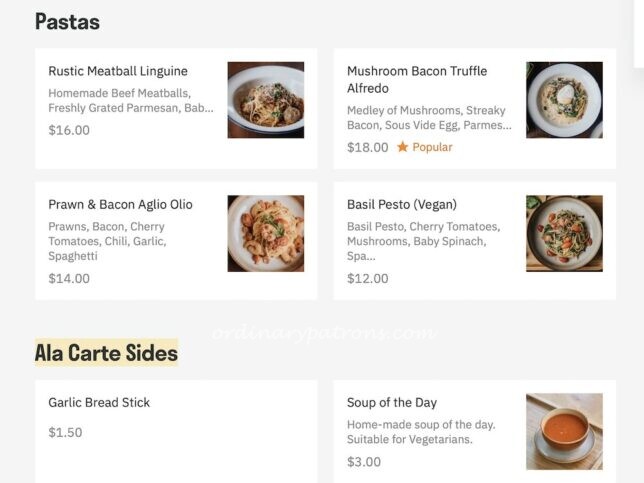
Task: Click the $12.00 price on Basil Pesto
Action: coord(367,278)
